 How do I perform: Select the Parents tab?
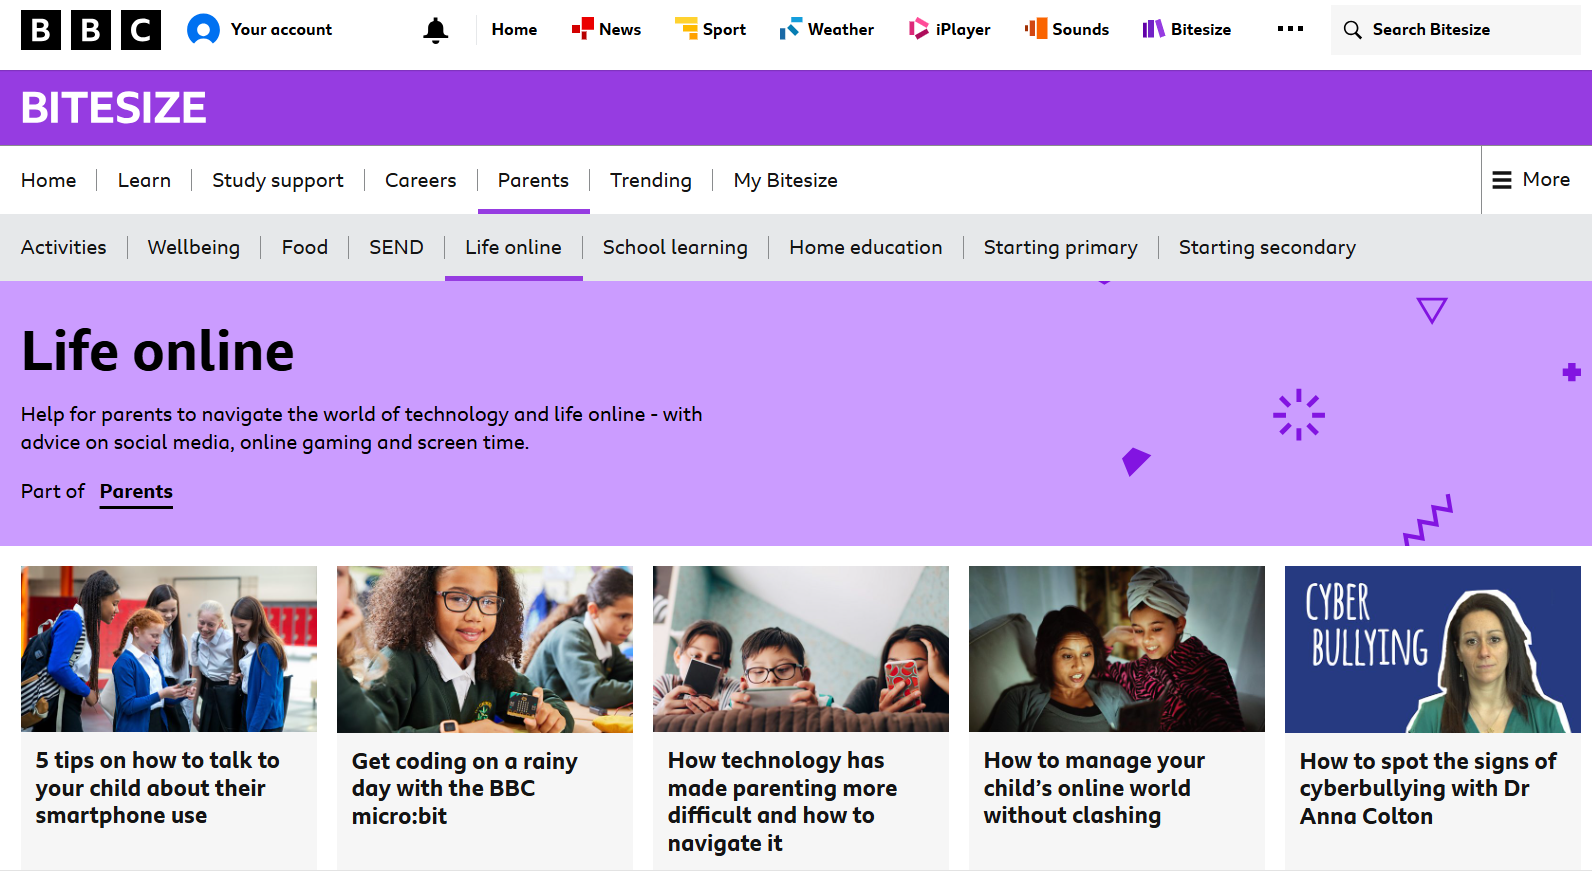coord(533,180)
